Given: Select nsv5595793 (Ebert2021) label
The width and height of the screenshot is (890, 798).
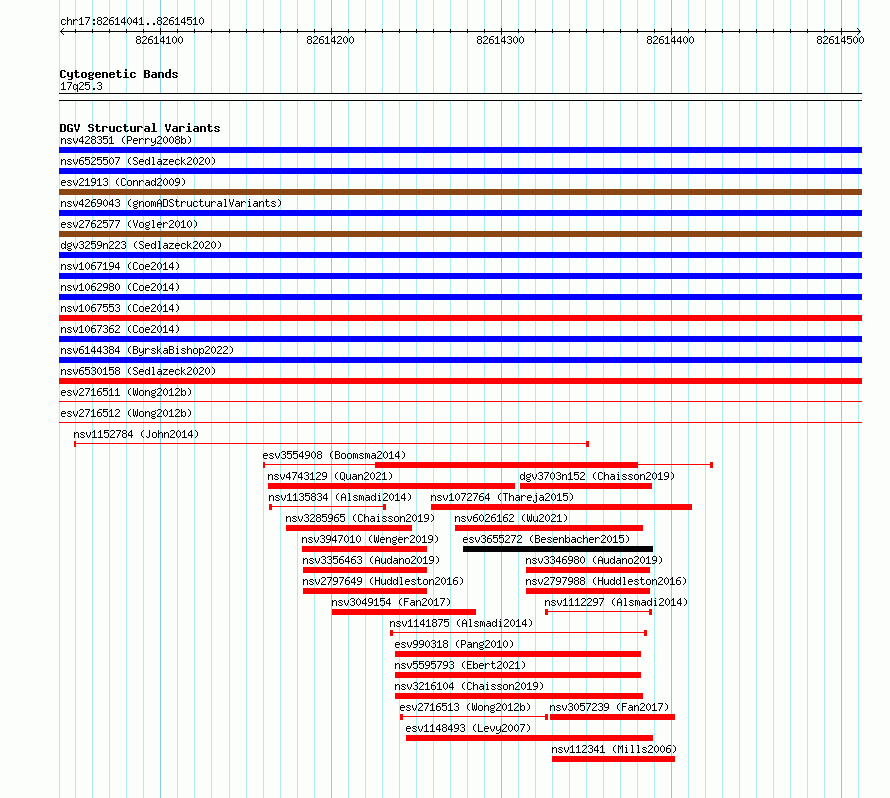Looking at the screenshot, I should [x=460, y=665].
